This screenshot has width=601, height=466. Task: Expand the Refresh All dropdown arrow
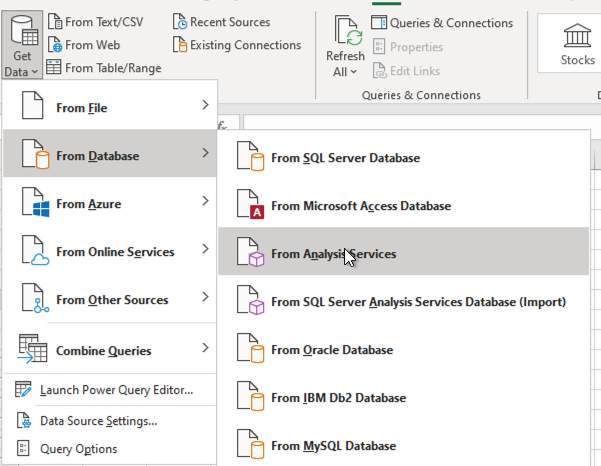pos(353,72)
